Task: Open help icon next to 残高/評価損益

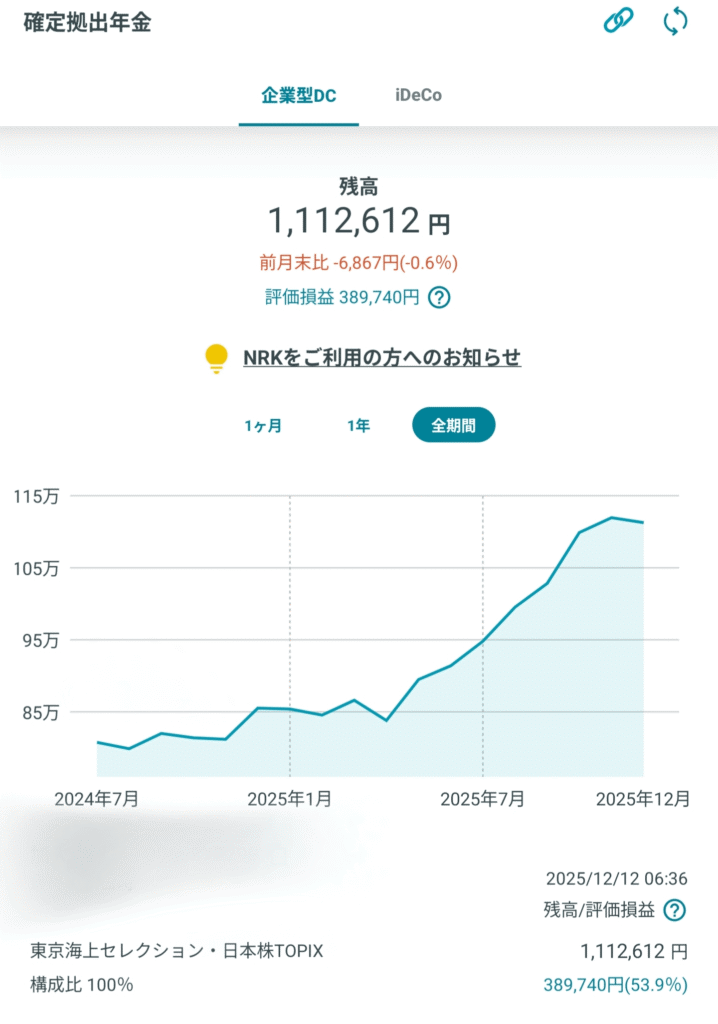Action: [676, 909]
